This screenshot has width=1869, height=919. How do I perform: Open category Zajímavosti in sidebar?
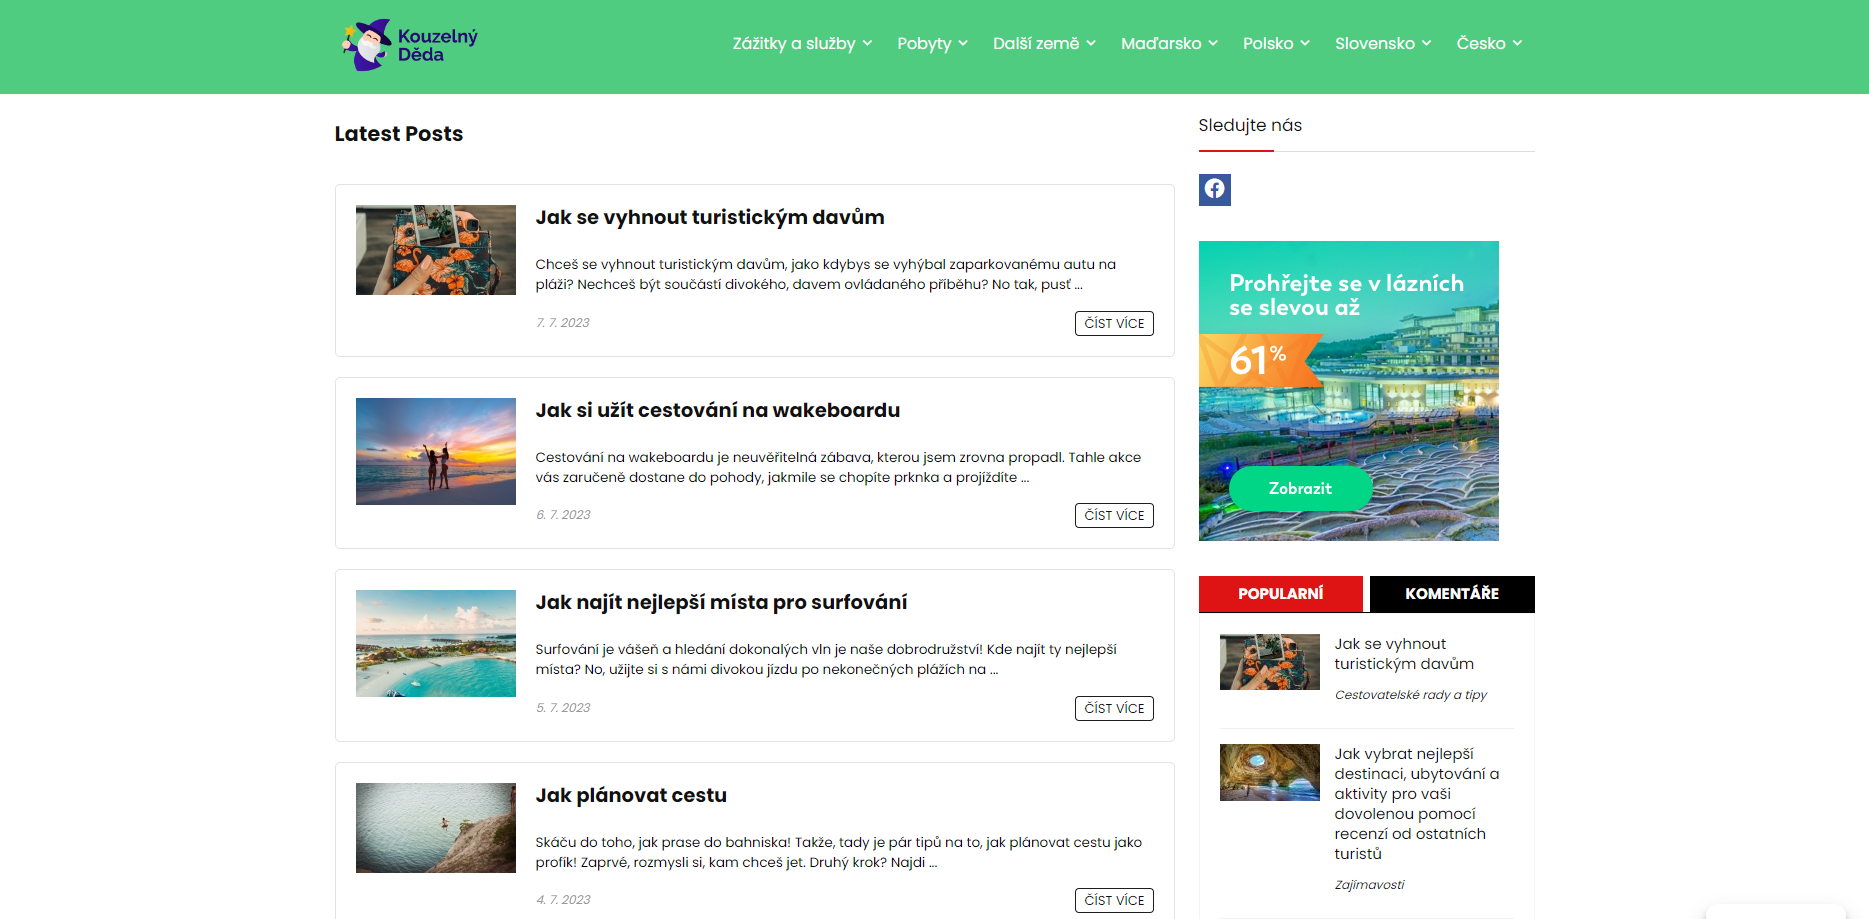click(x=1369, y=885)
